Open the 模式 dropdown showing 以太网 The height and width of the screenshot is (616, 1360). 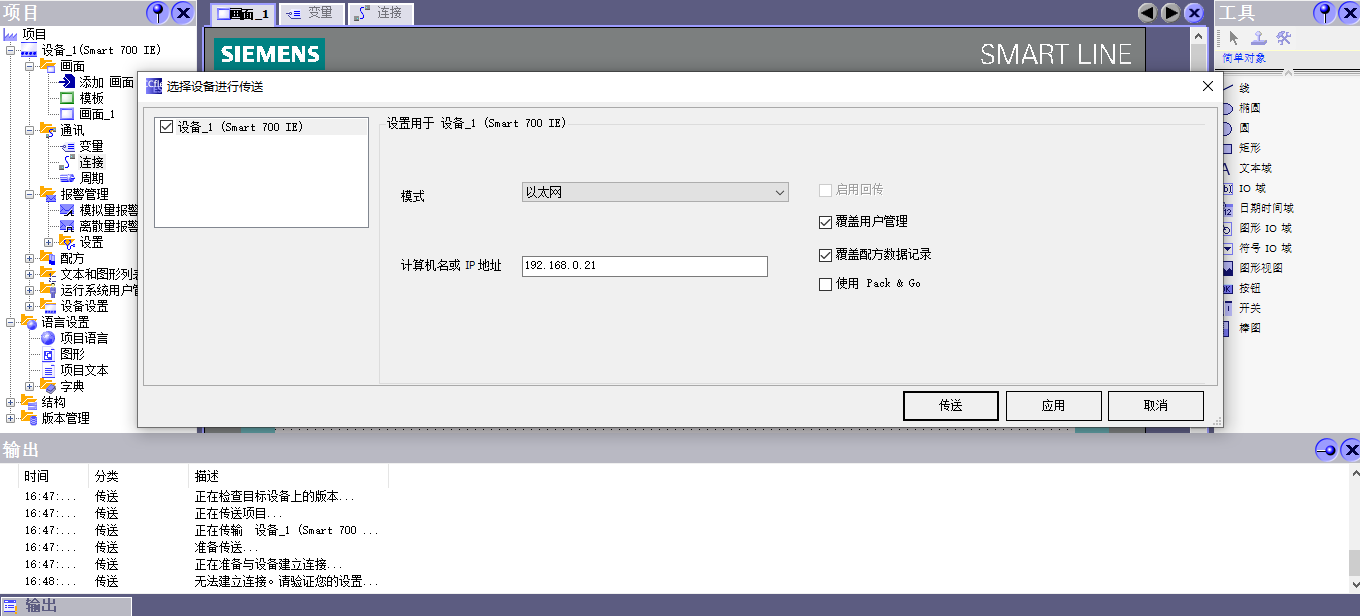pos(655,192)
